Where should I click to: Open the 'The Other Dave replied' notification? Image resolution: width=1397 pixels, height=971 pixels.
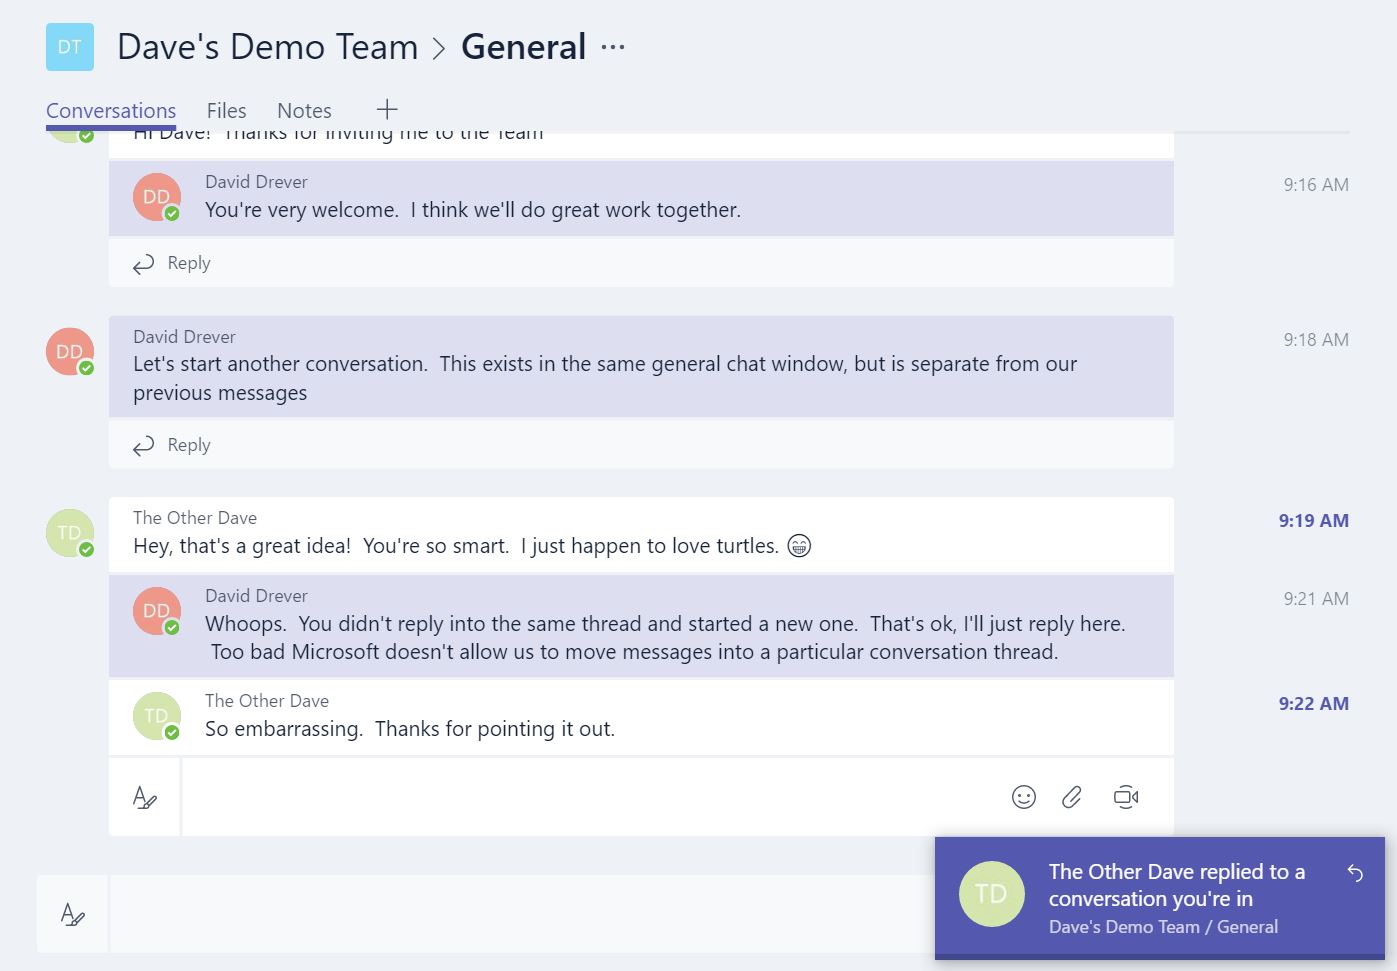click(x=1160, y=898)
